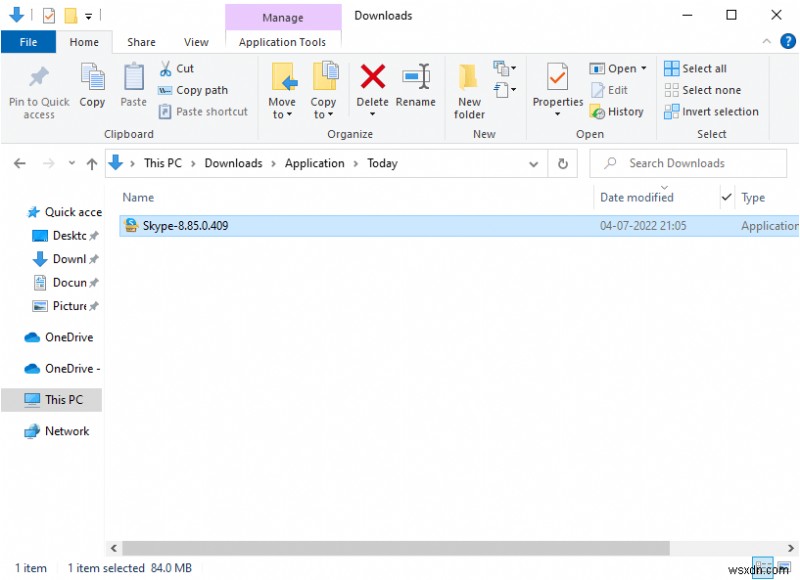Search Downloads input field
The width and height of the screenshot is (800, 580).
pyautogui.click(x=688, y=163)
